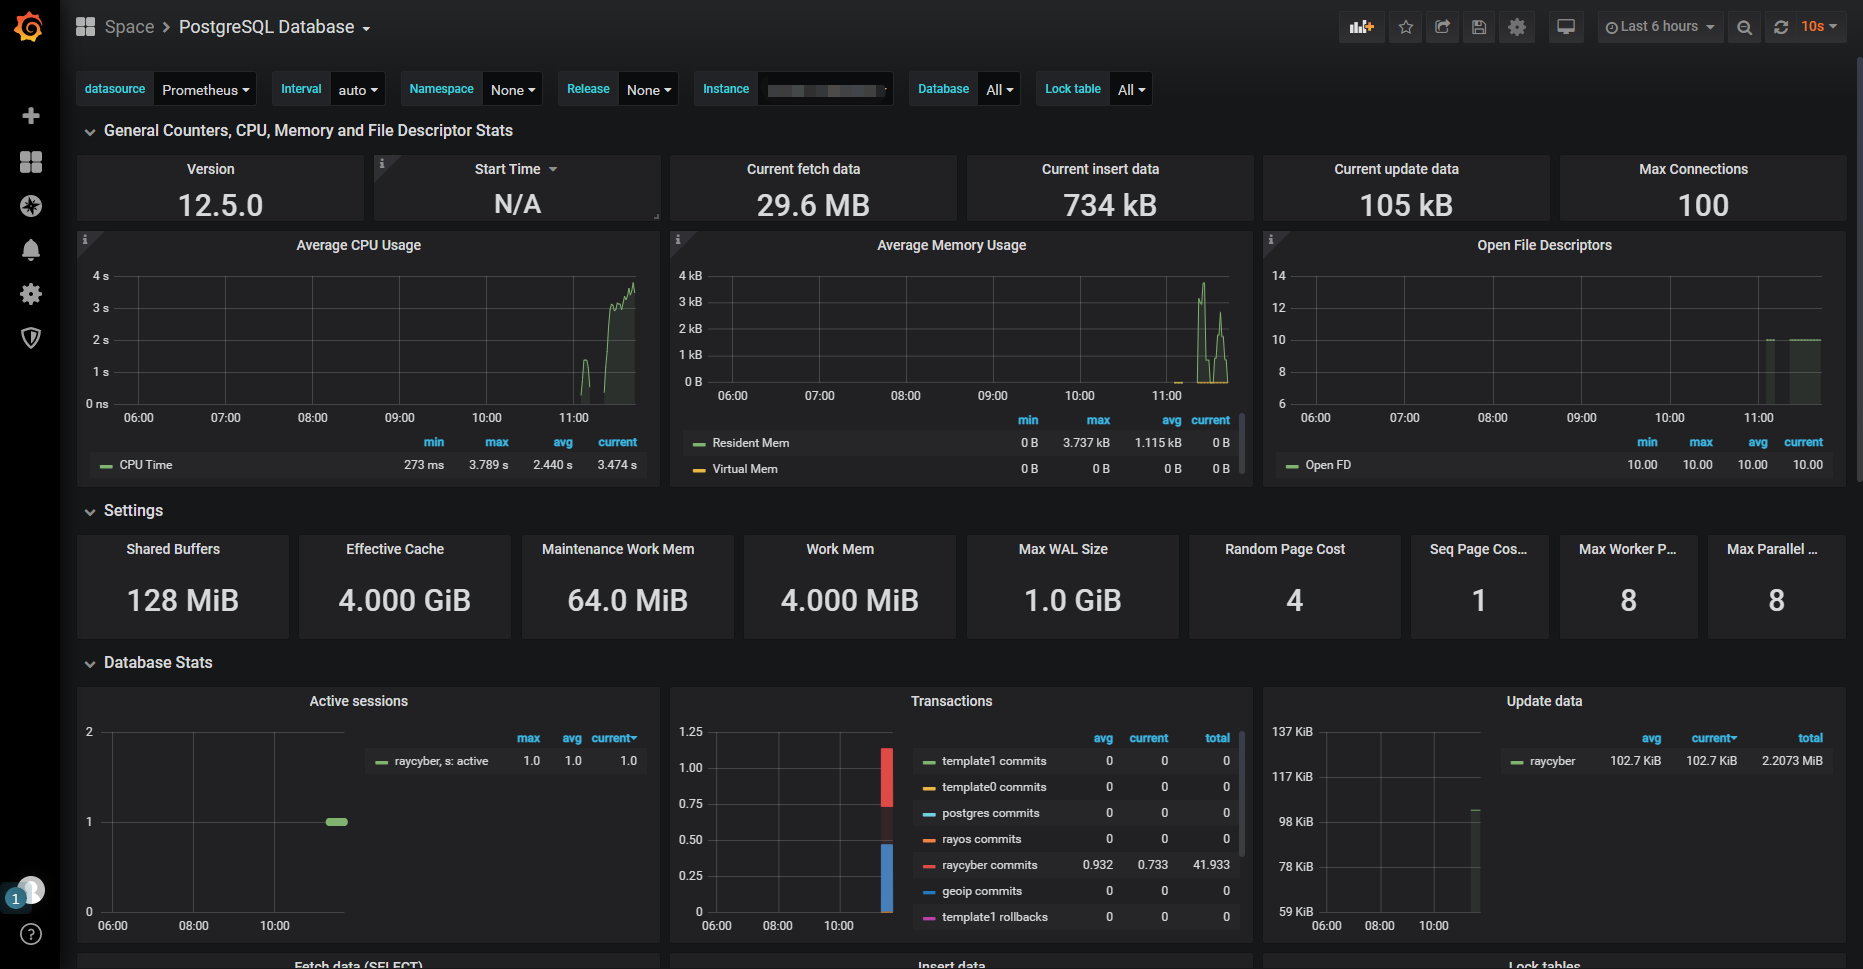Image resolution: width=1863 pixels, height=969 pixels.
Task: Open the Instance selector dropdown
Action: [825, 89]
